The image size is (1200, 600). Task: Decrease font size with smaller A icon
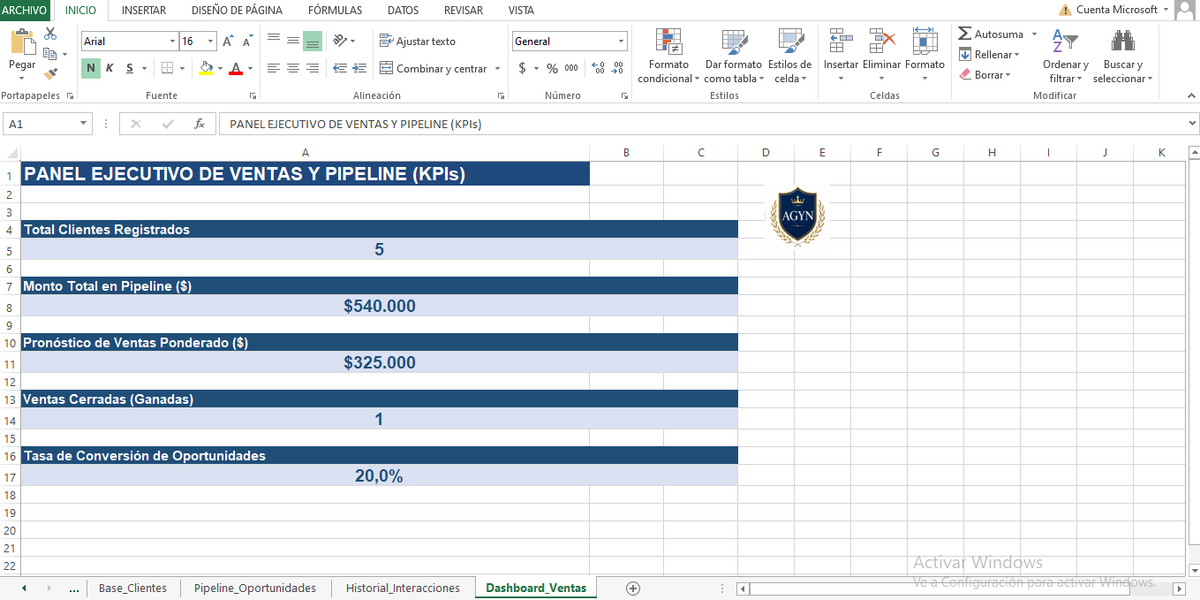click(246, 41)
